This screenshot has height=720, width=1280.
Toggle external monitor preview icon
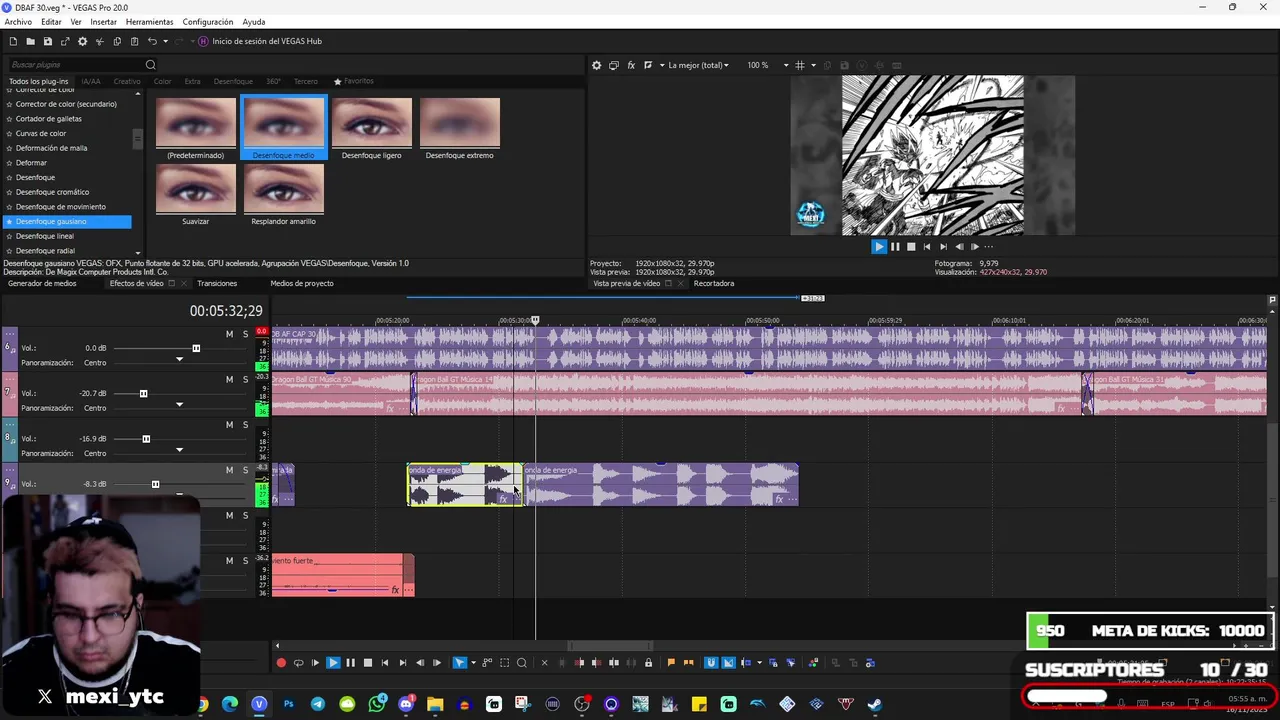614,65
